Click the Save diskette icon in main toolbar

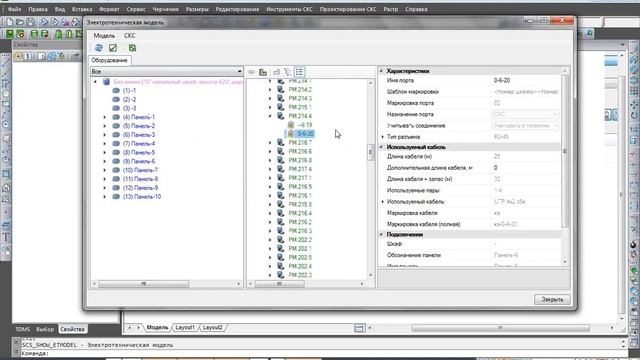31,22
